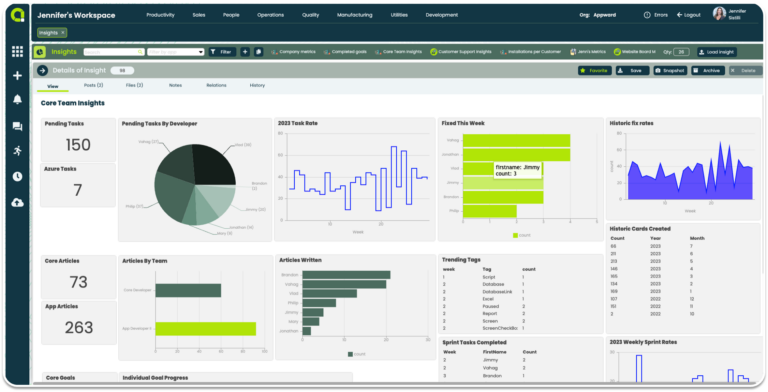Log out of the workspace
768x392 pixels.
[x=689, y=15]
